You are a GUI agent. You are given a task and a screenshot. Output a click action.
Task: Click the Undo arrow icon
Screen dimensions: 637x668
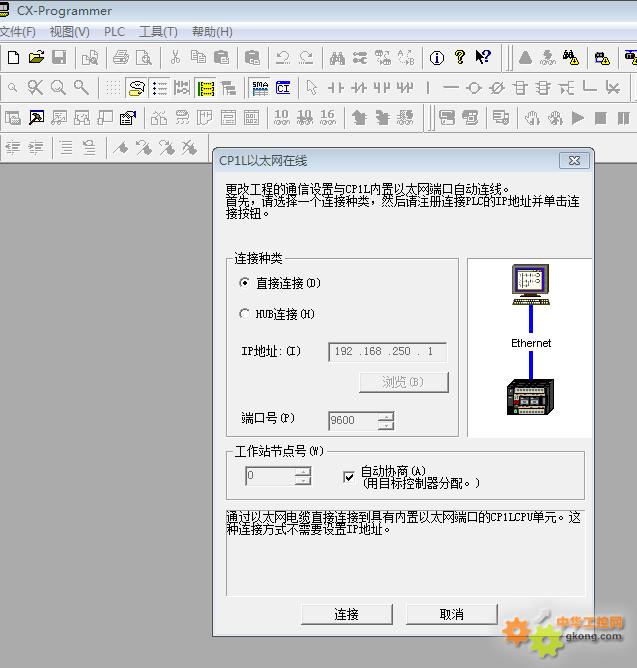[283, 57]
